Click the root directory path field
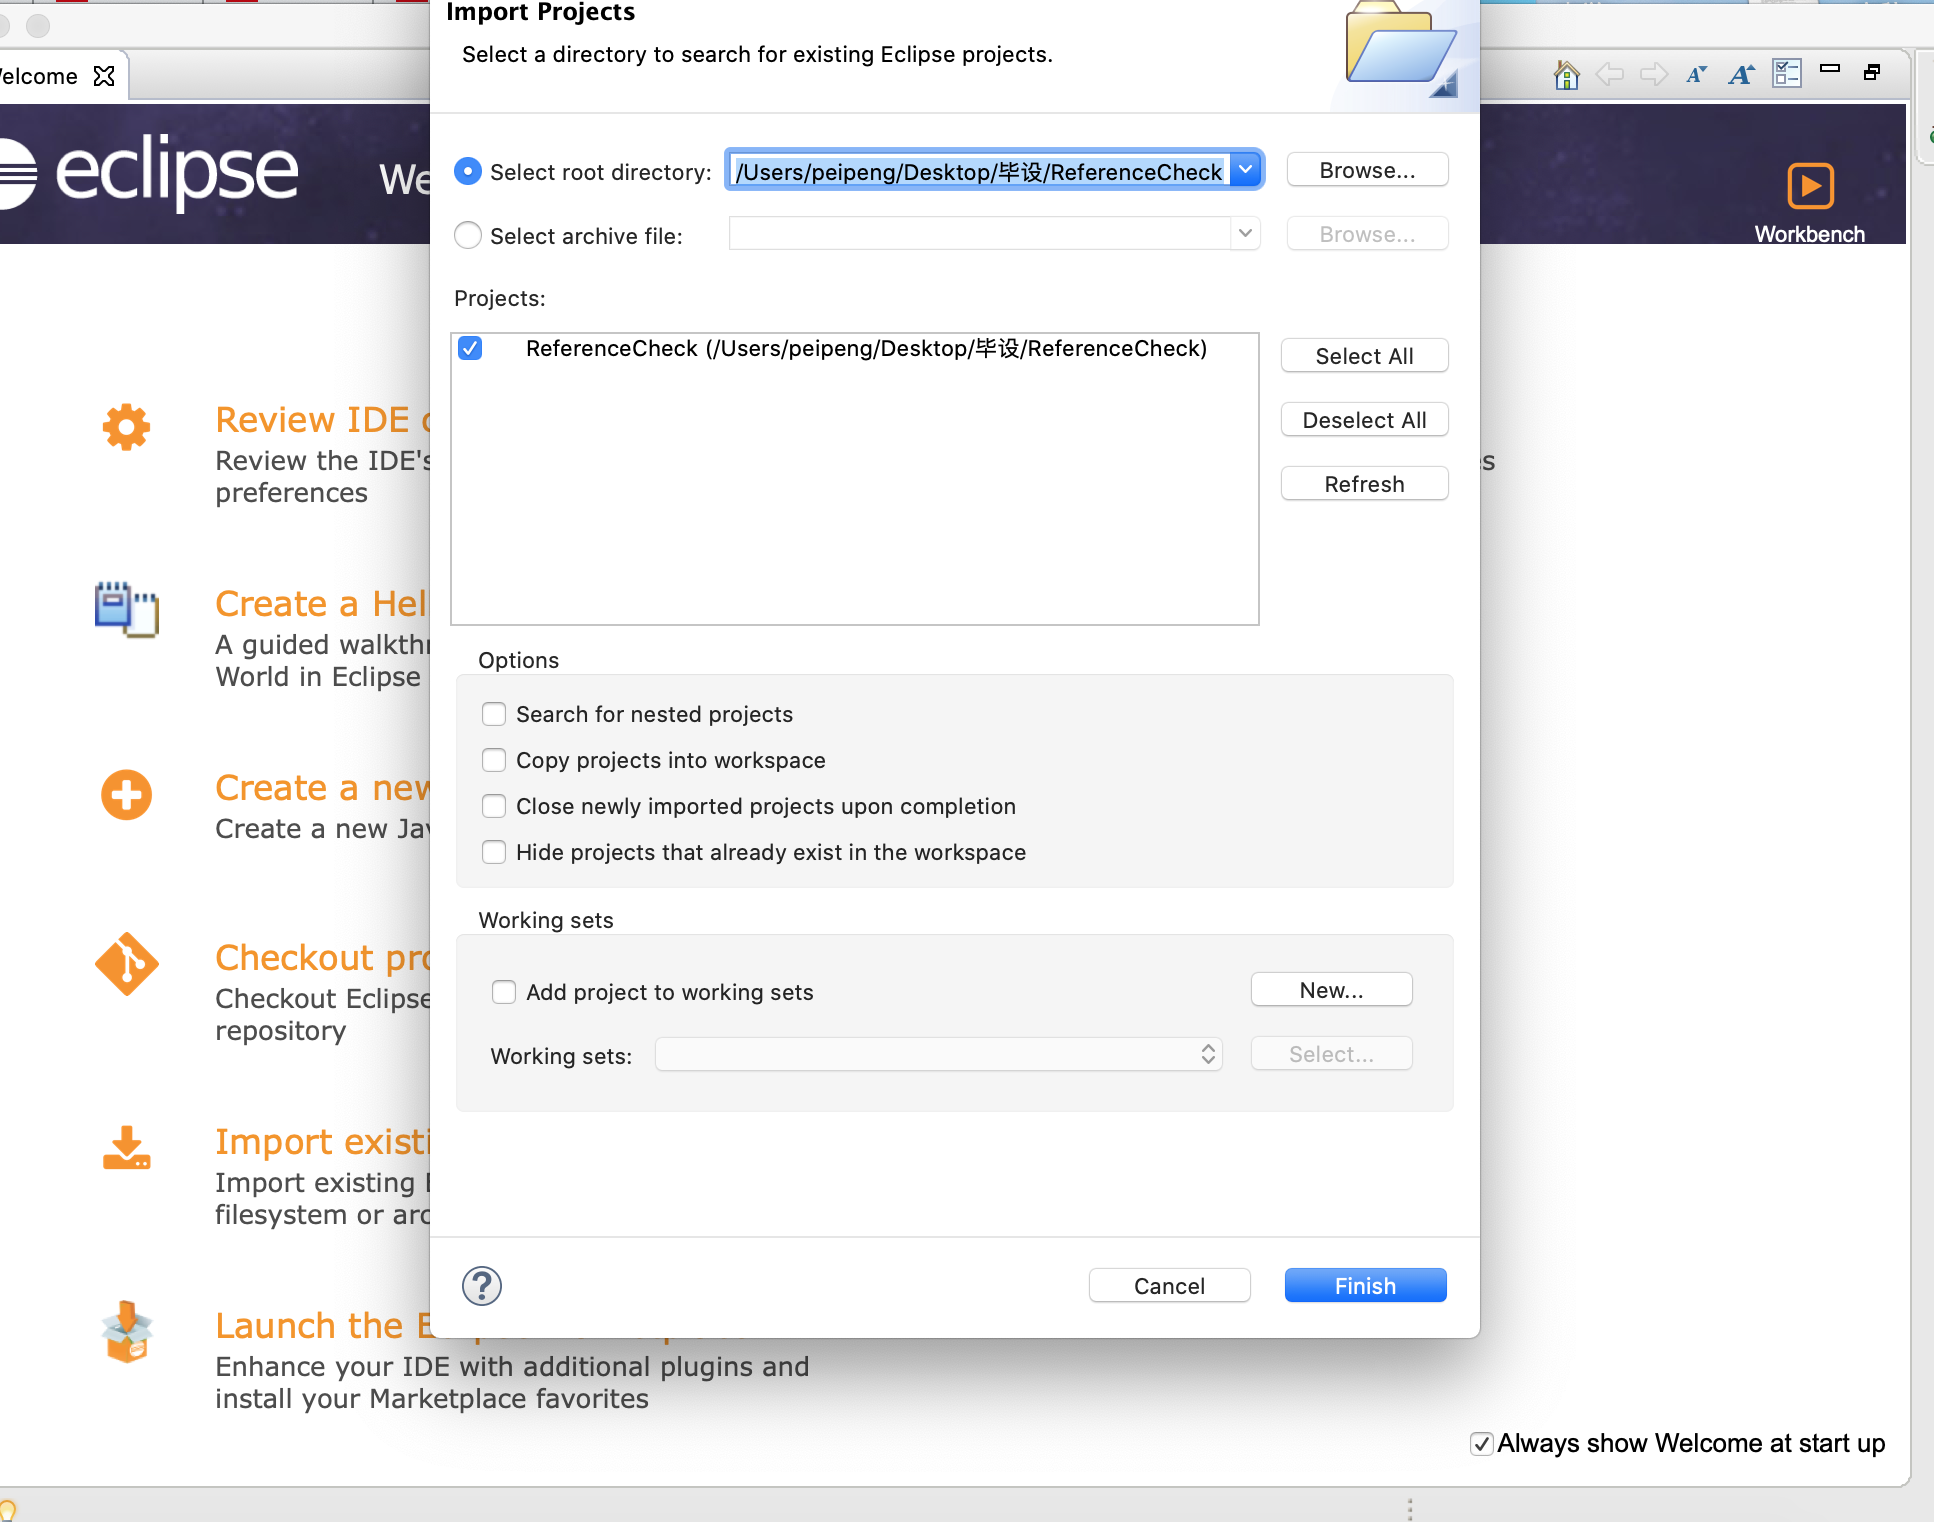1934x1522 pixels. (978, 171)
